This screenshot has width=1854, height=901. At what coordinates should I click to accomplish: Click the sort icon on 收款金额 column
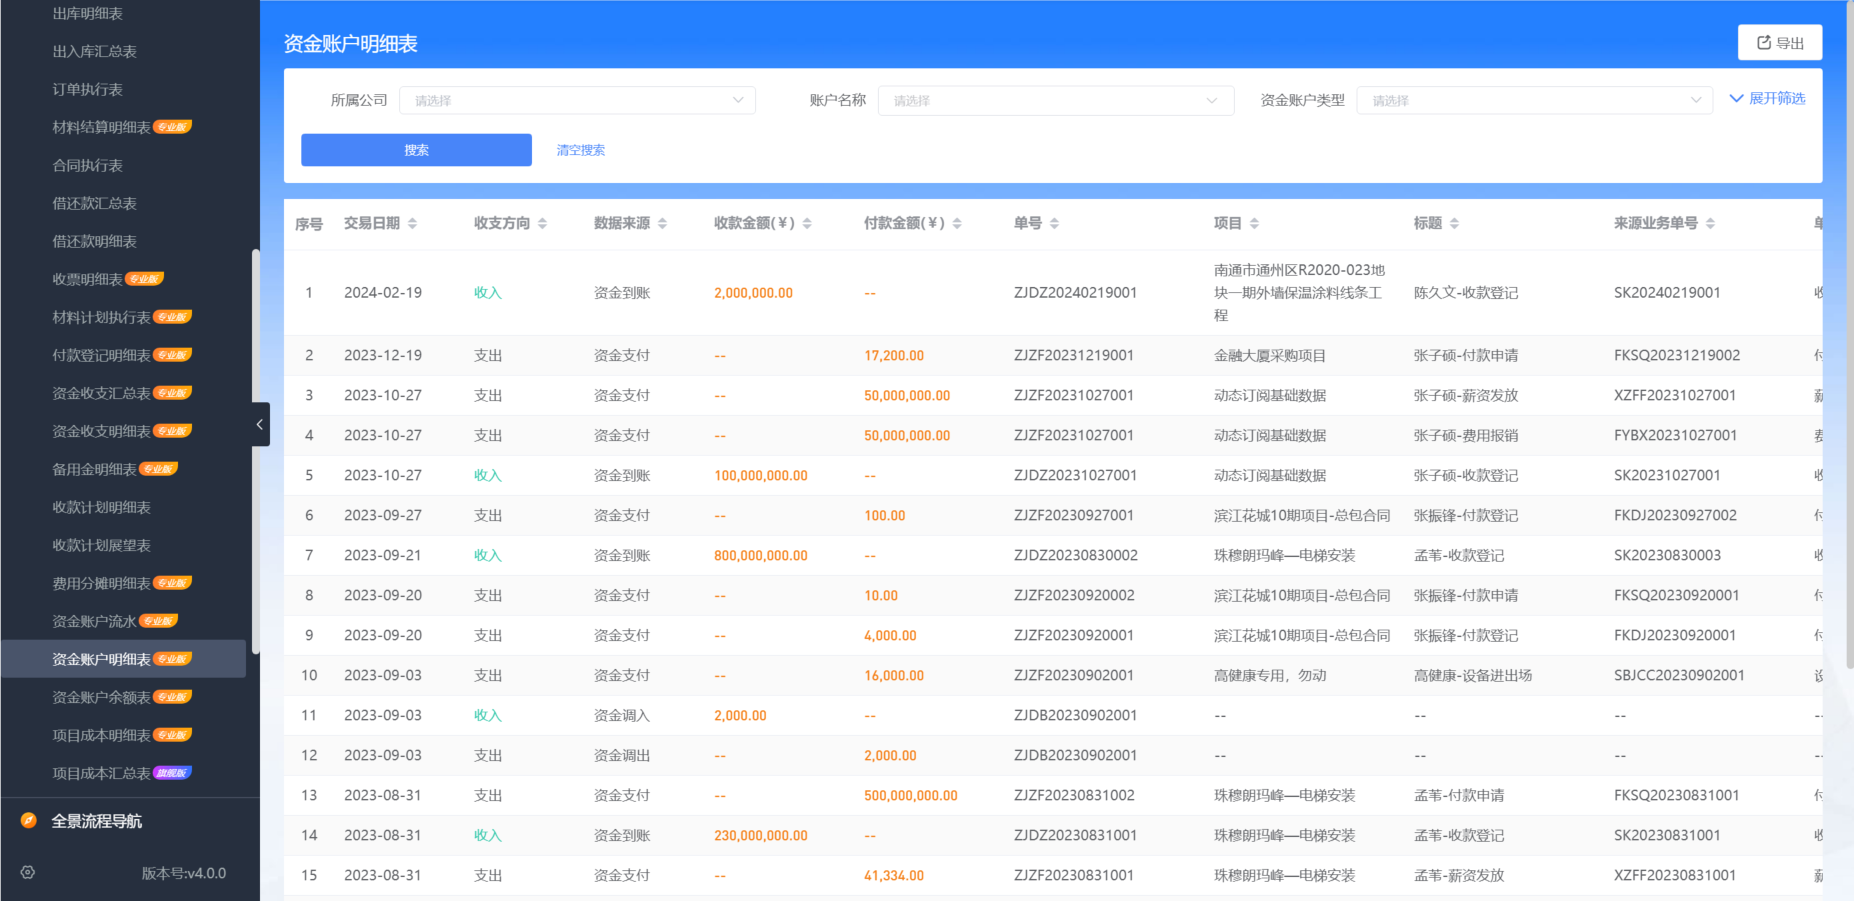coord(807,223)
